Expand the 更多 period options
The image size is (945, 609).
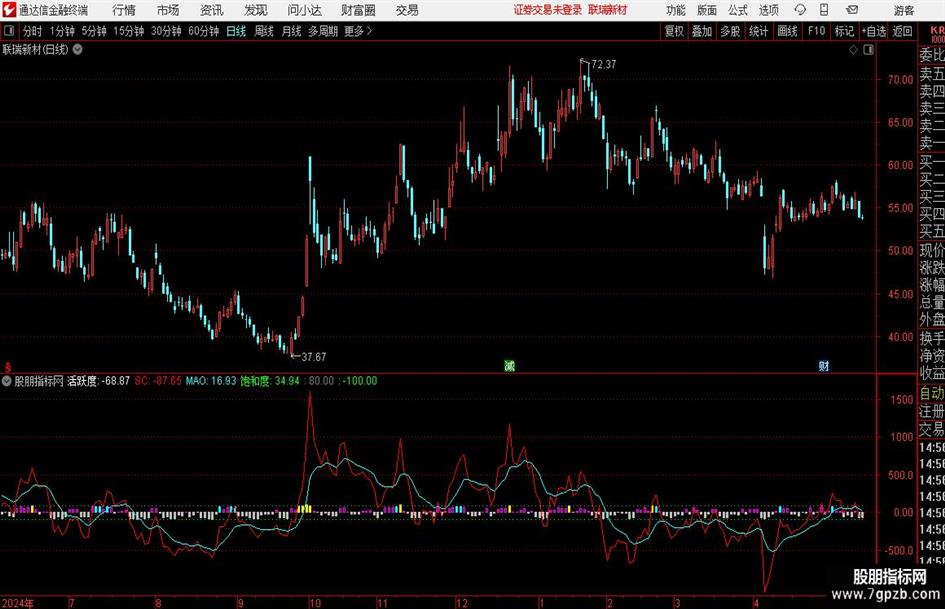coord(358,31)
